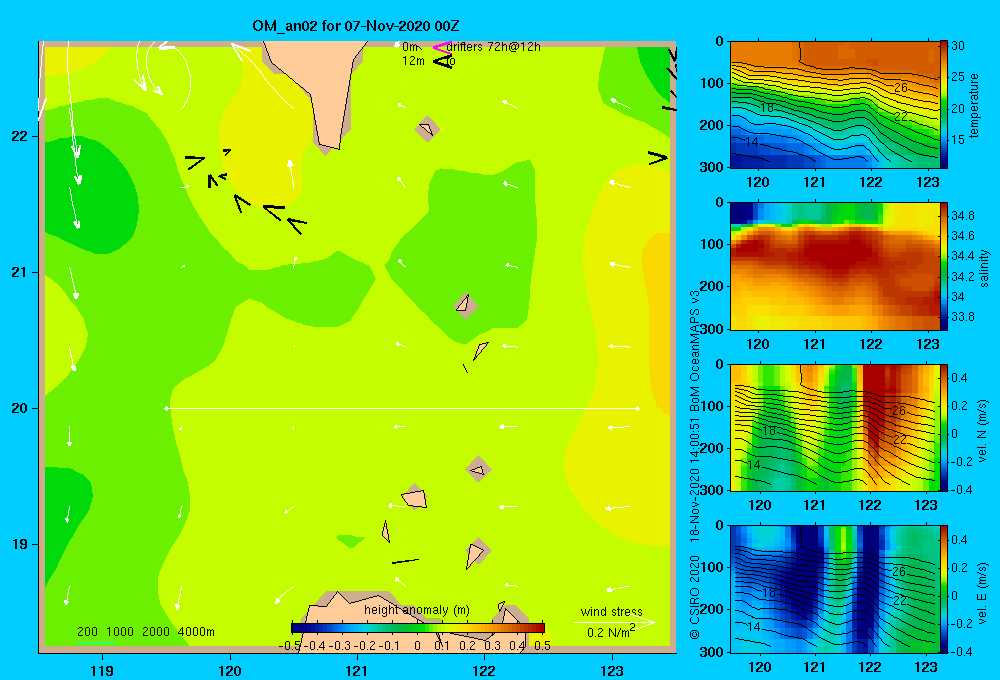Screen dimensions: 1000x680
Task: Click the 'drifters 72h@12h' legend label
Action: tap(493, 47)
